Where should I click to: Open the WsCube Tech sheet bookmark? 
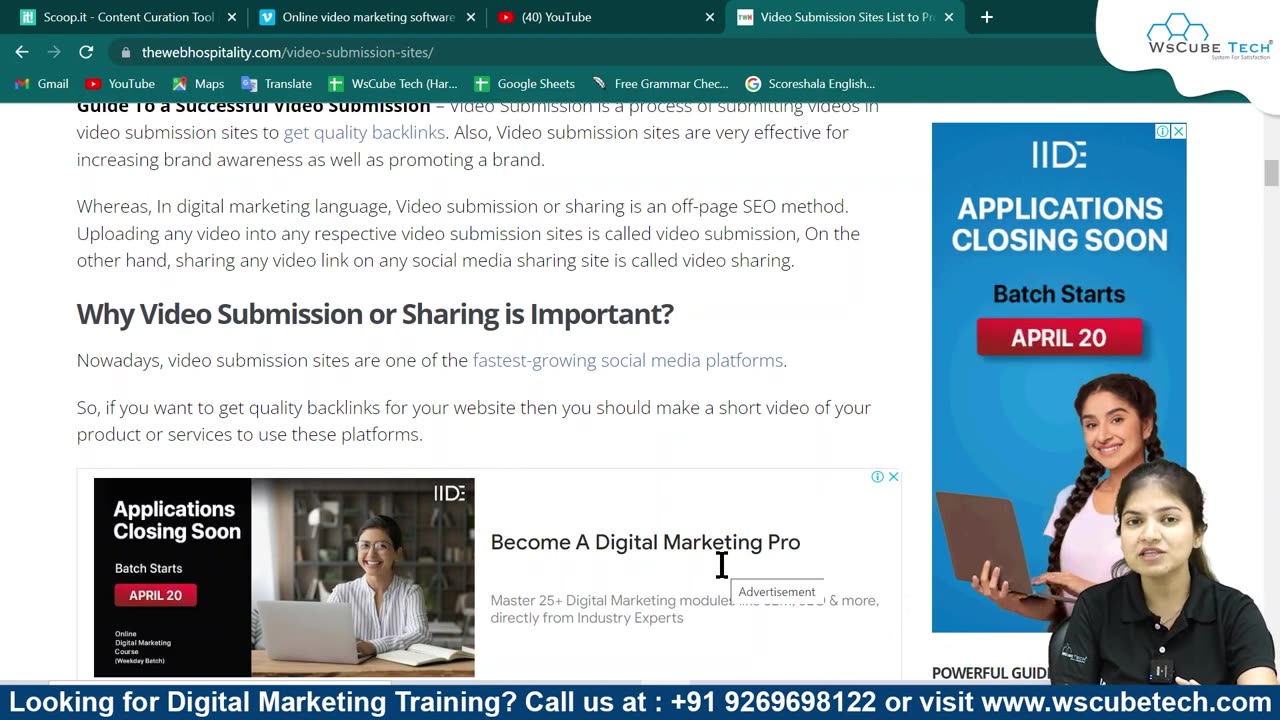click(393, 84)
